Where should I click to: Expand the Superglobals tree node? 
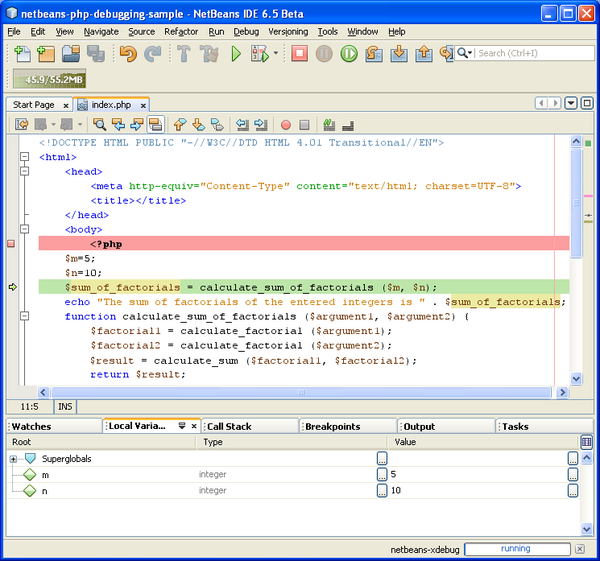(x=13, y=459)
